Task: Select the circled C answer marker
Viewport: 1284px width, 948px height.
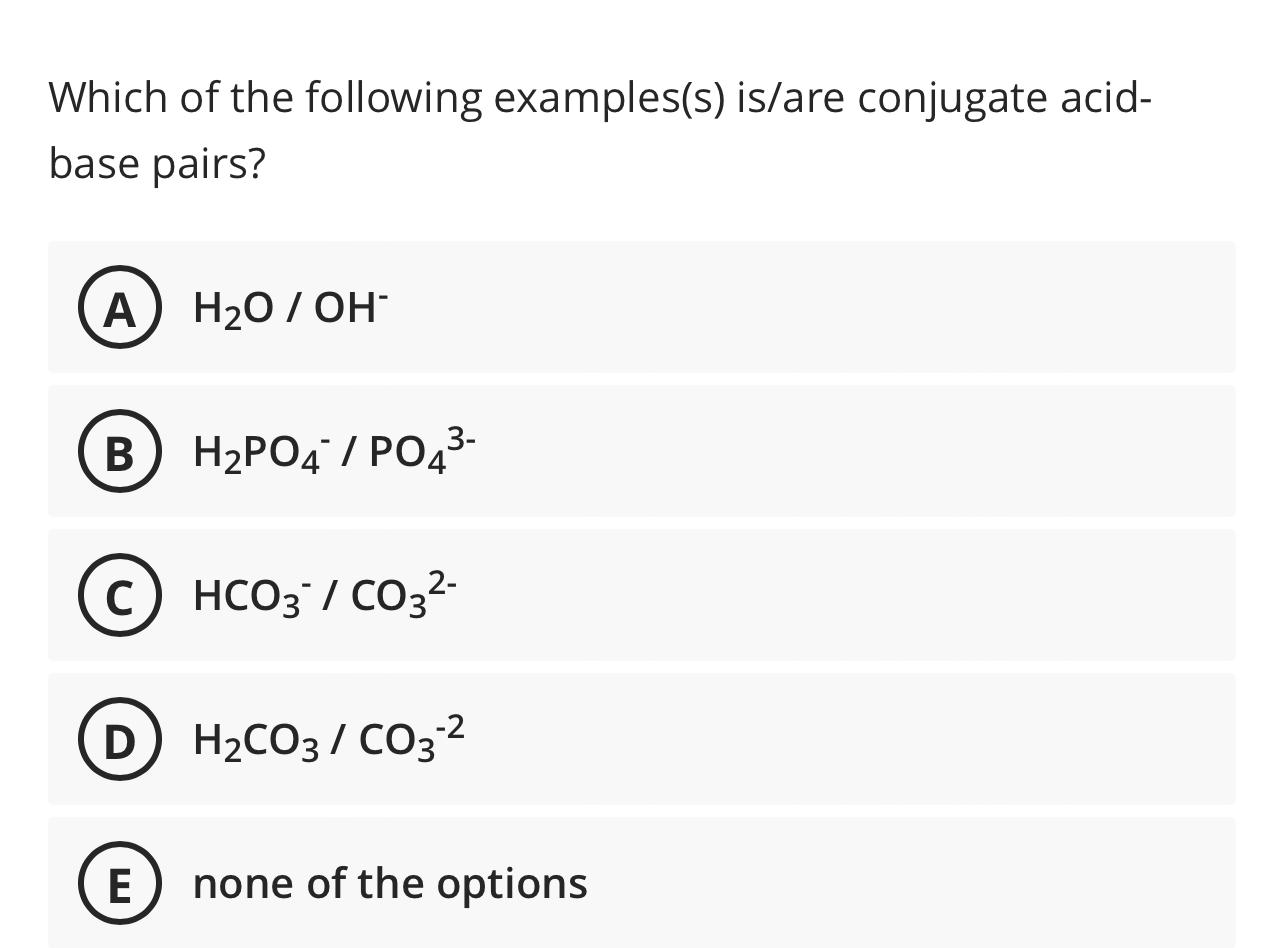Action: point(120,597)
